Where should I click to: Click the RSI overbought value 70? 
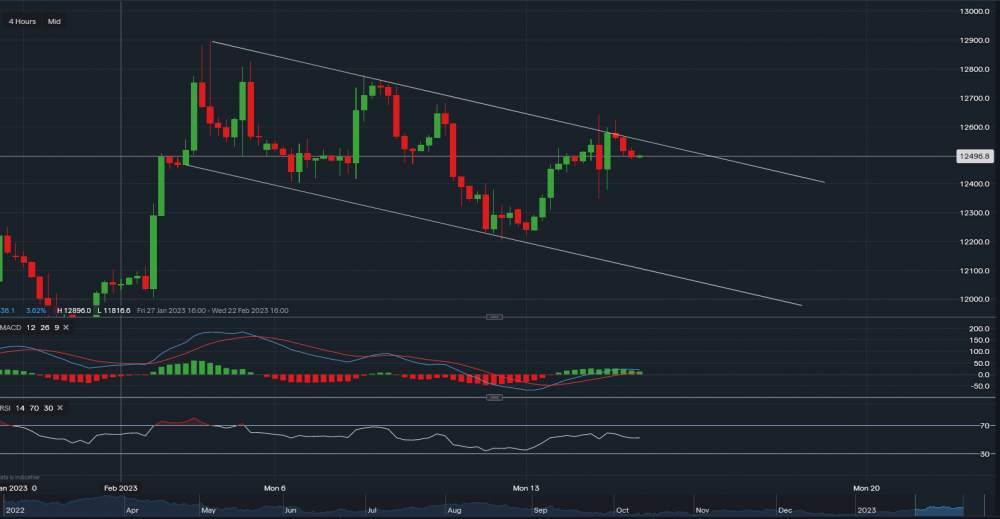click(x=34, y=408)
